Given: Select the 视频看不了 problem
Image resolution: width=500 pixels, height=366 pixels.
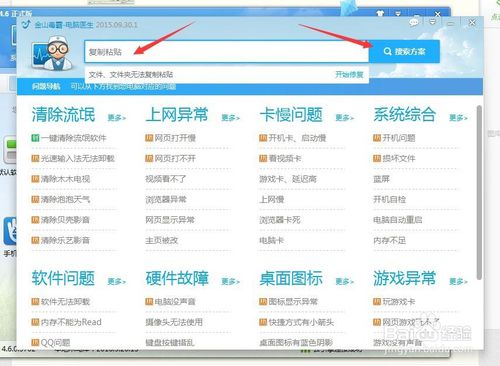Looking at the screenshot, I should coord(166,179).
